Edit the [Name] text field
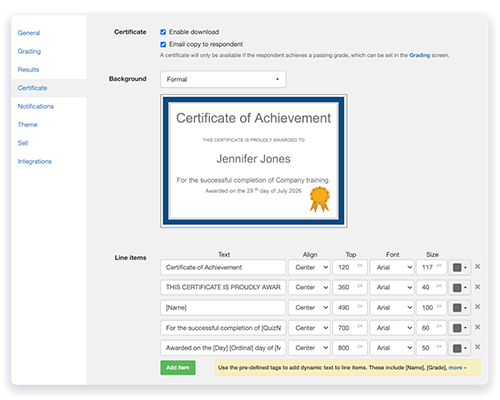The height and width of the screenshot is (400, 500). tap(223, 308)
